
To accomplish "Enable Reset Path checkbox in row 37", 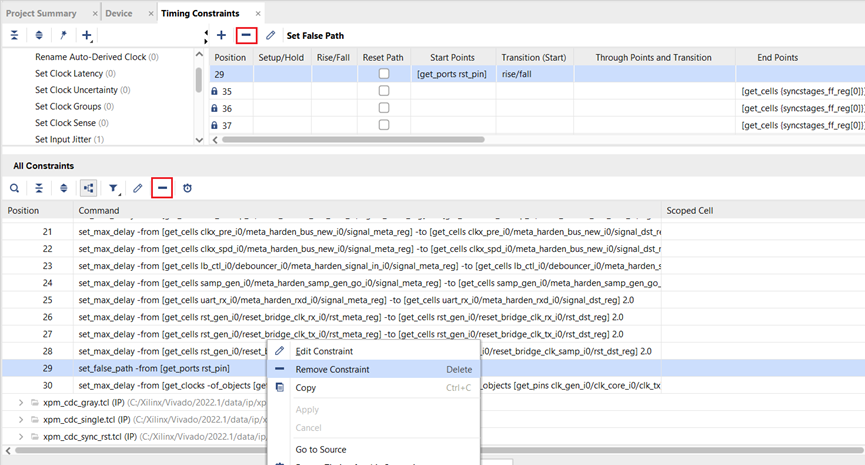I will click(x=383, y=124).
